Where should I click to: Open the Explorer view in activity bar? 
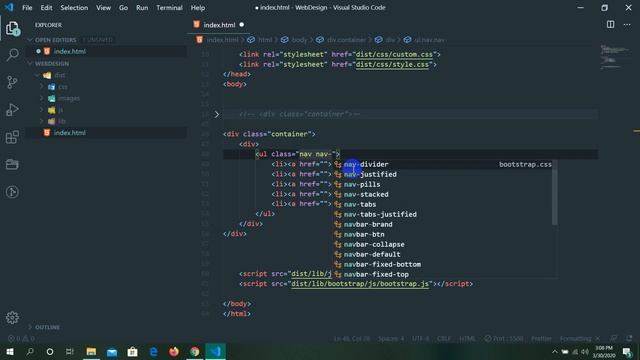(x=12, y=29)
